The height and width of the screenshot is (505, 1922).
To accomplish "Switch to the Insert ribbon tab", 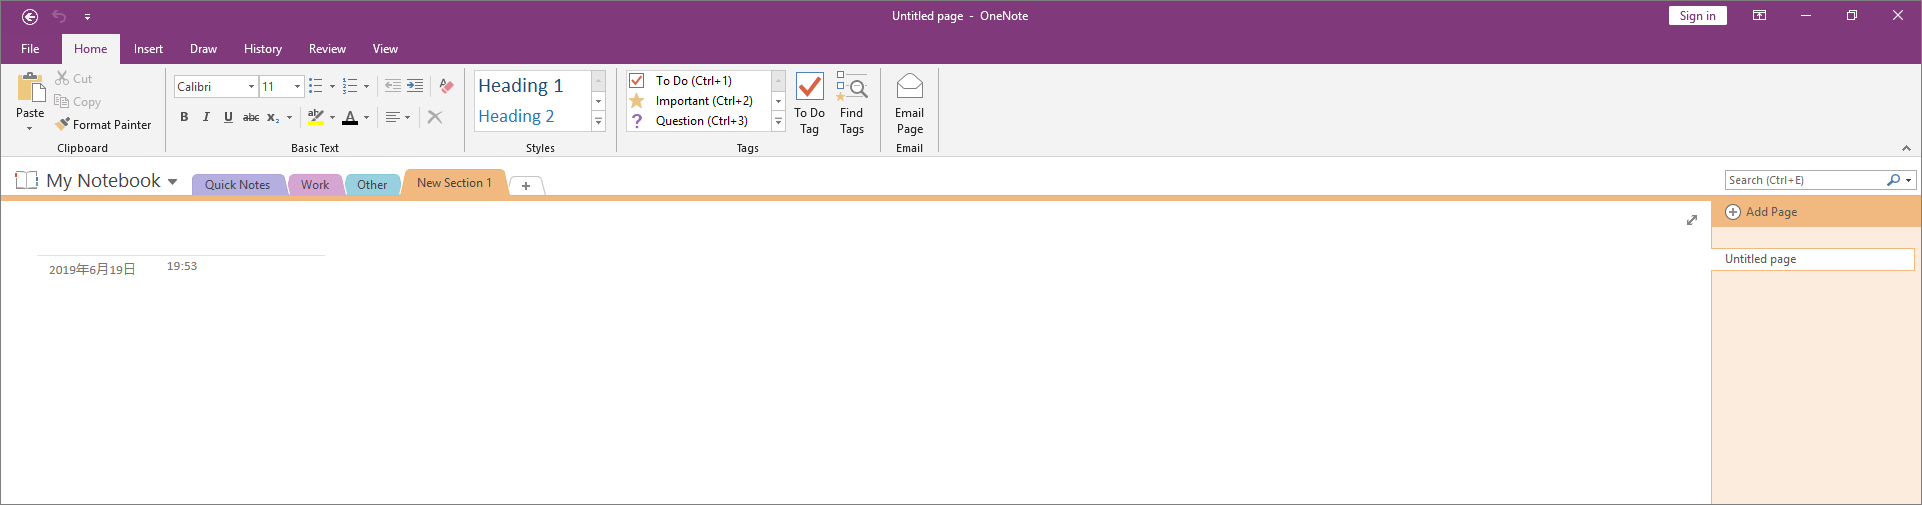I will tap(148, 49).
